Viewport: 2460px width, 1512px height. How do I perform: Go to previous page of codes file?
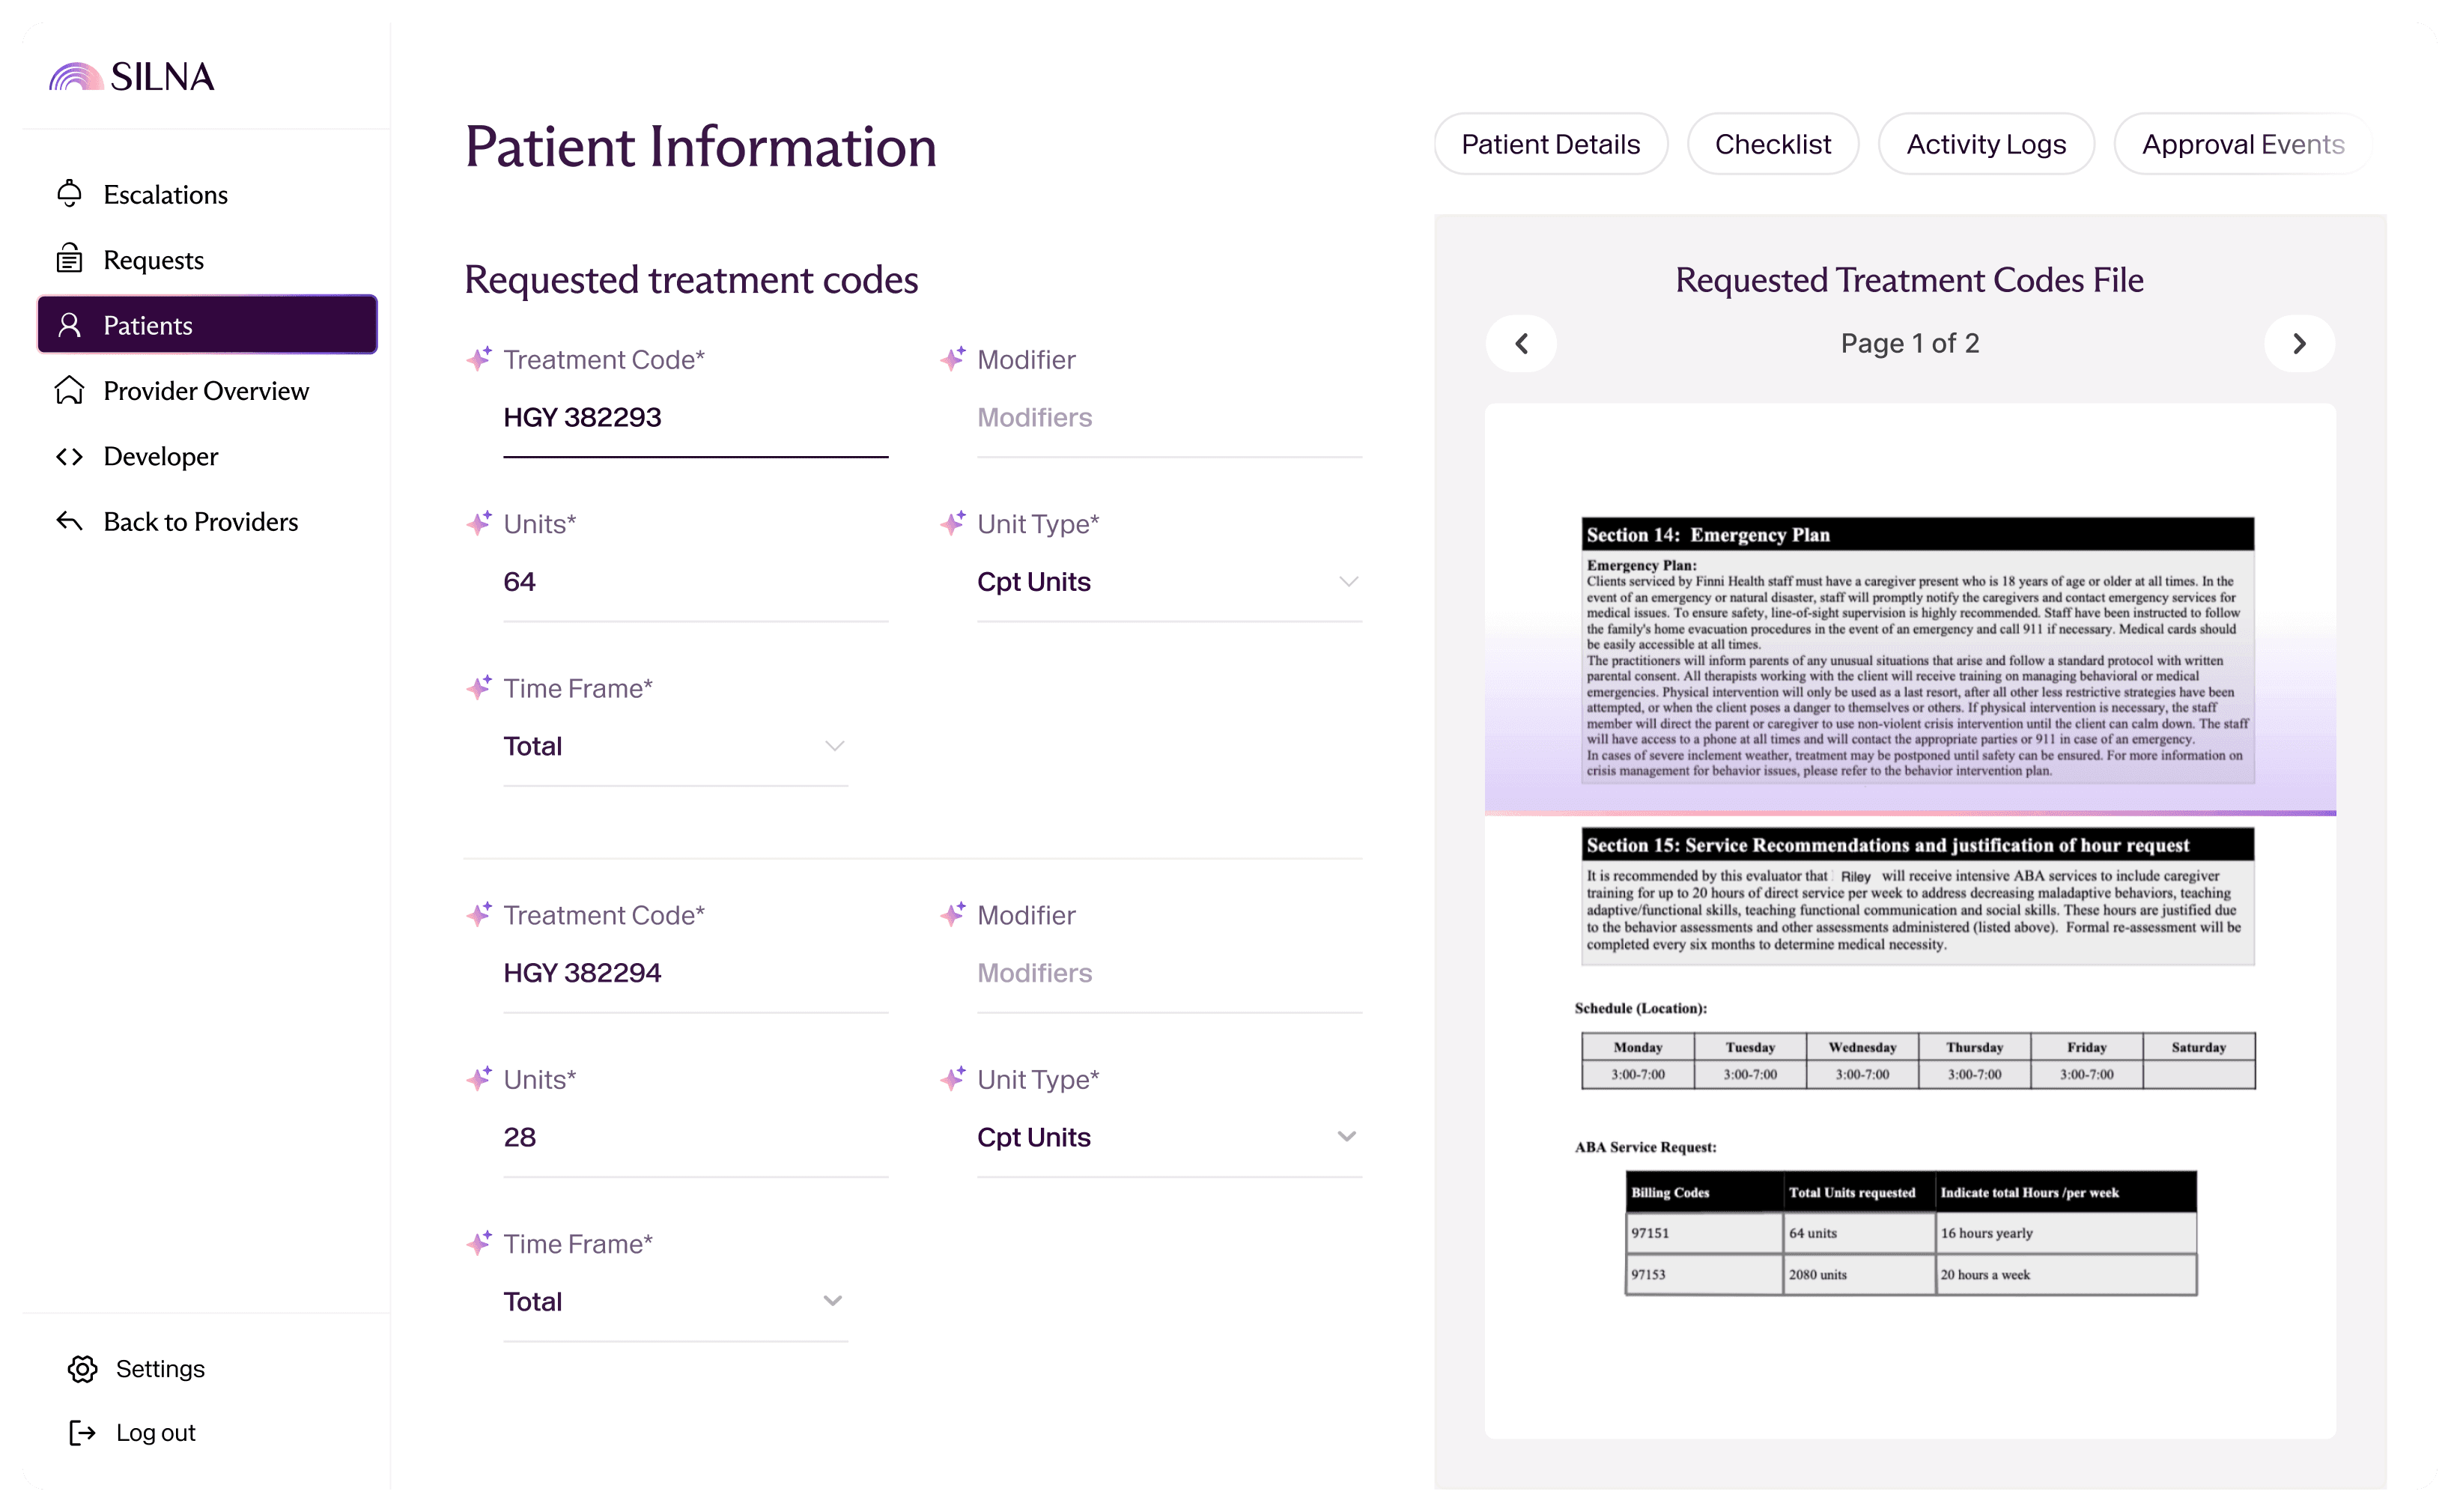[1521, 343]
